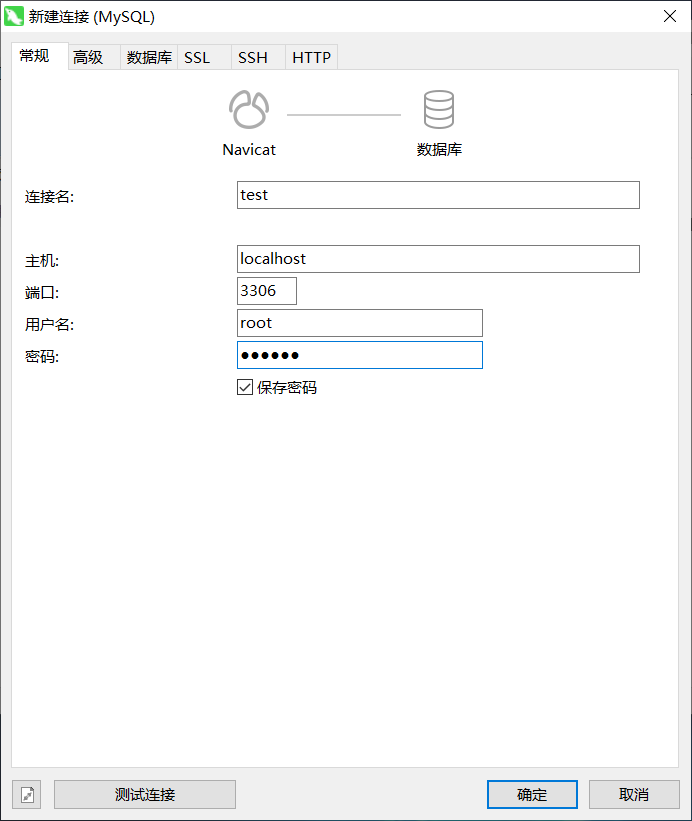This screenshot has width=692, height=821.
Task: Click the 主机 field with localhost
Action: pos(438,259)
